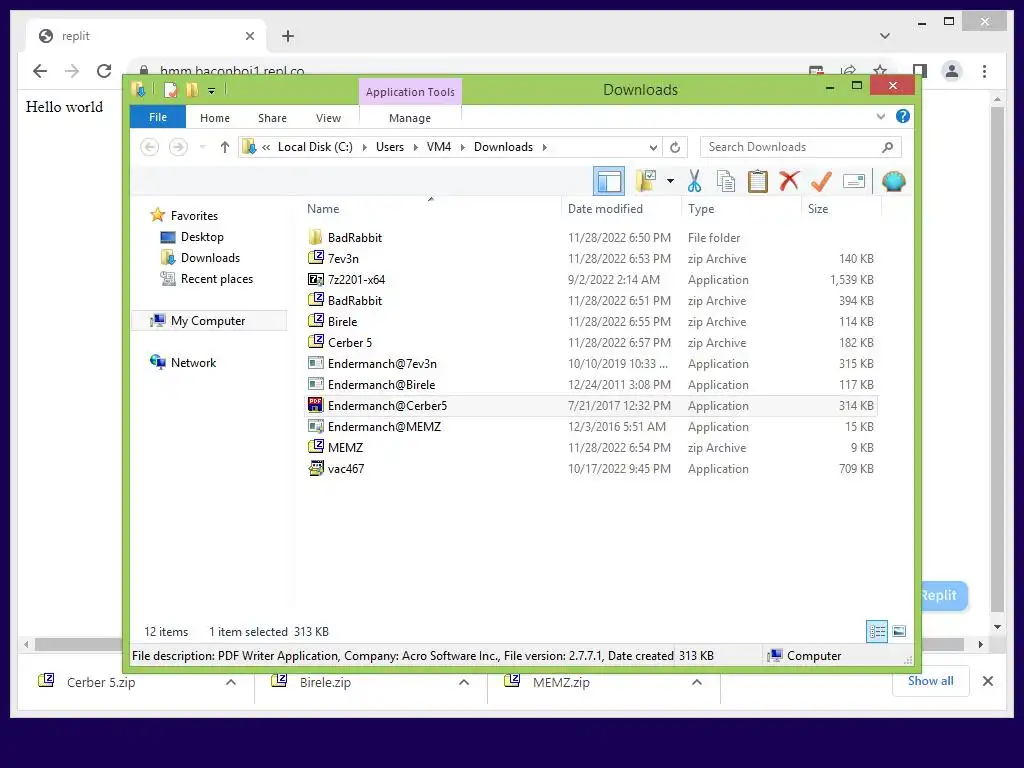The width and height of the screenshot is (1024, 768).
Task: Open the address bar history dropdown
Action: coord(652,148)
